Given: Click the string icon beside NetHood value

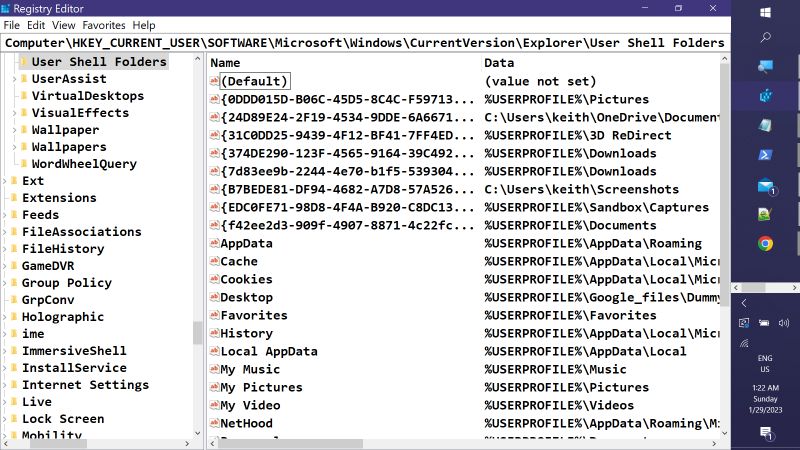Looking at the screenshot, I should (x=214, y=423).
